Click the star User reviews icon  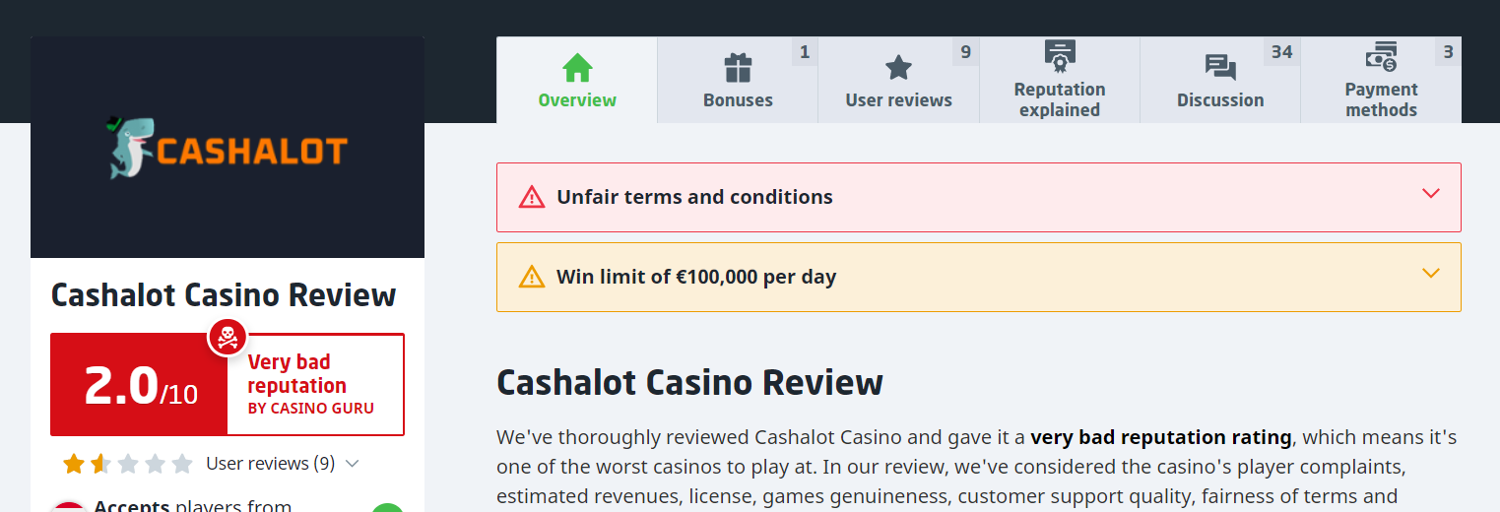coord(899,68)
